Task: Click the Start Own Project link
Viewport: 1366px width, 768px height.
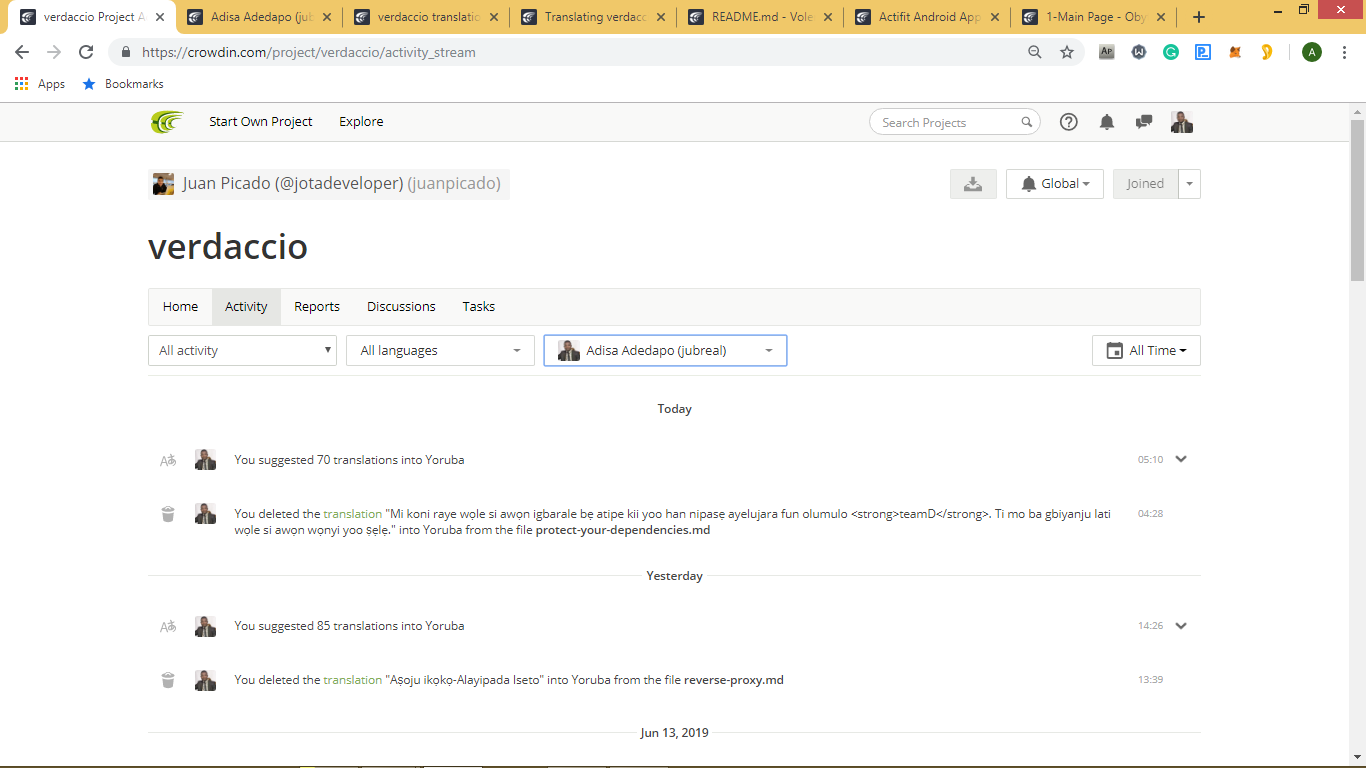Action: [261, 122]
